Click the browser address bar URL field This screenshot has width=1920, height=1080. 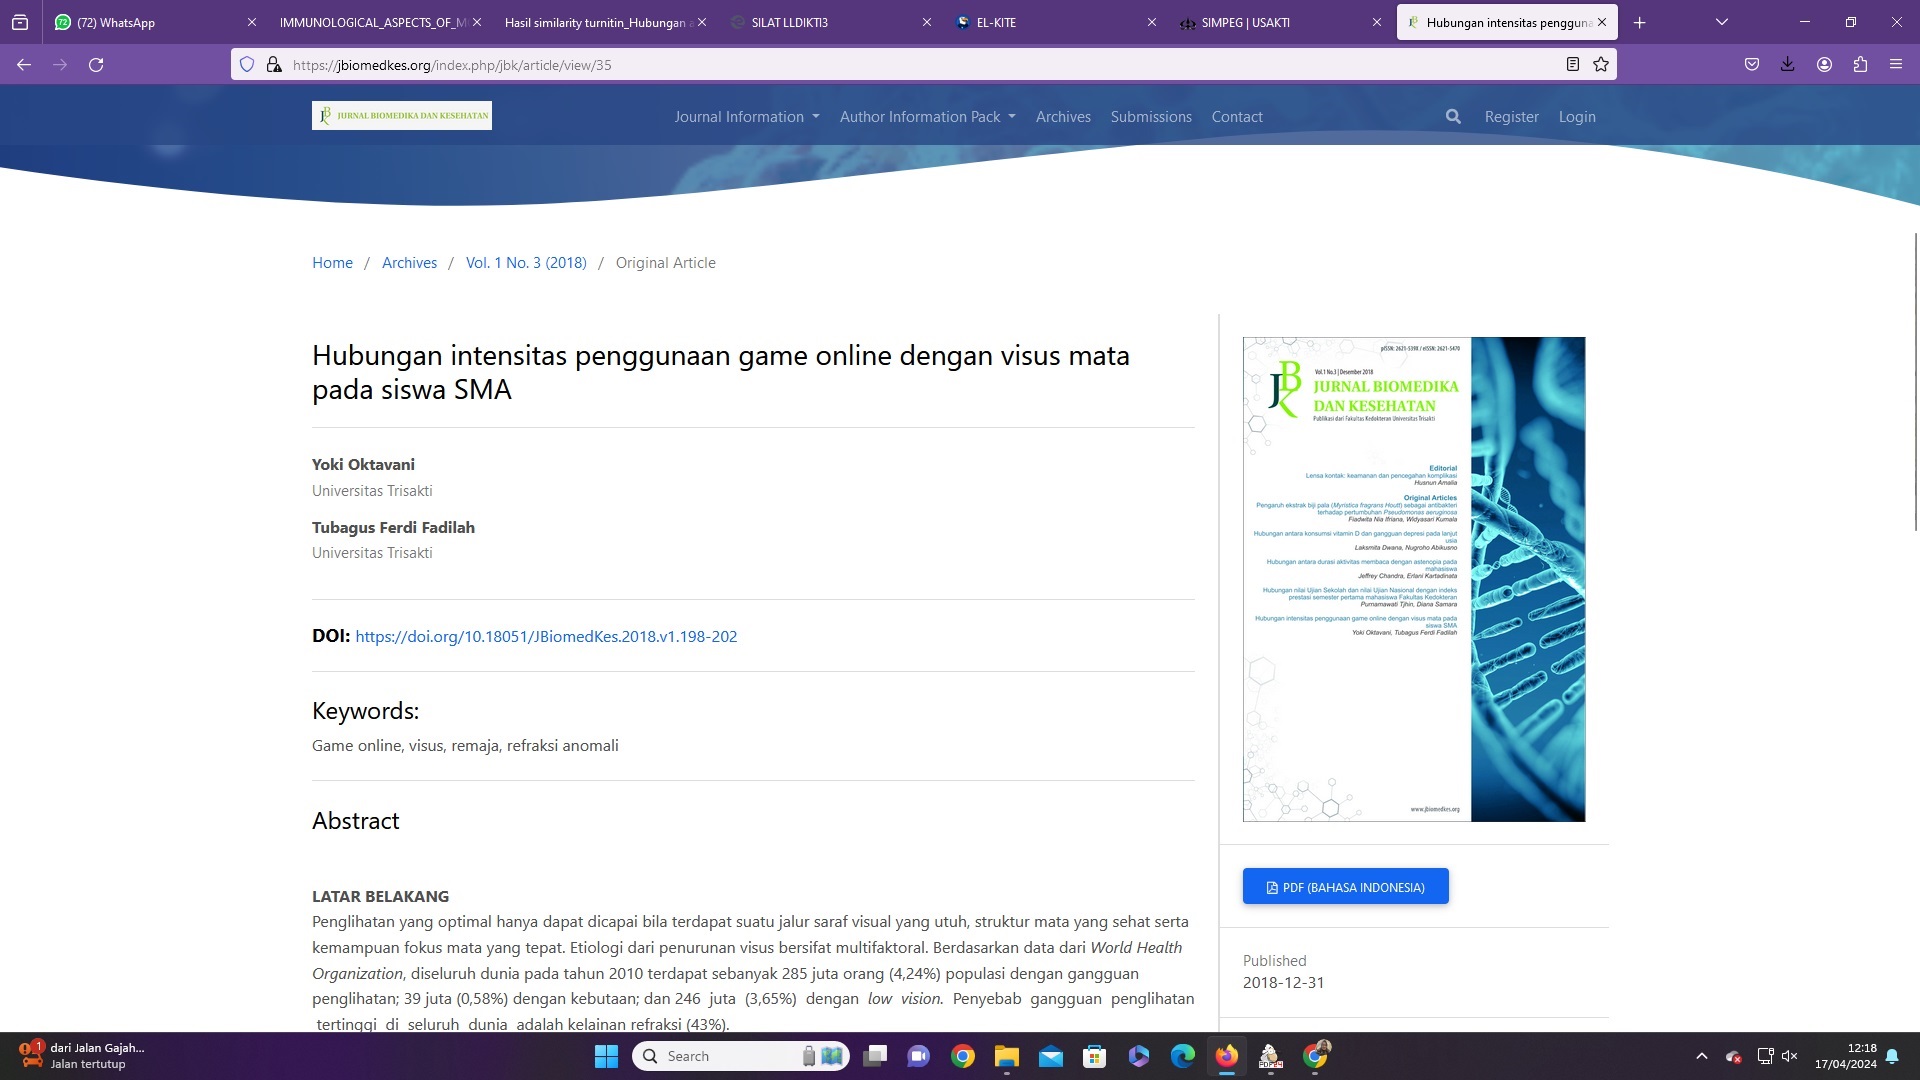900,65
